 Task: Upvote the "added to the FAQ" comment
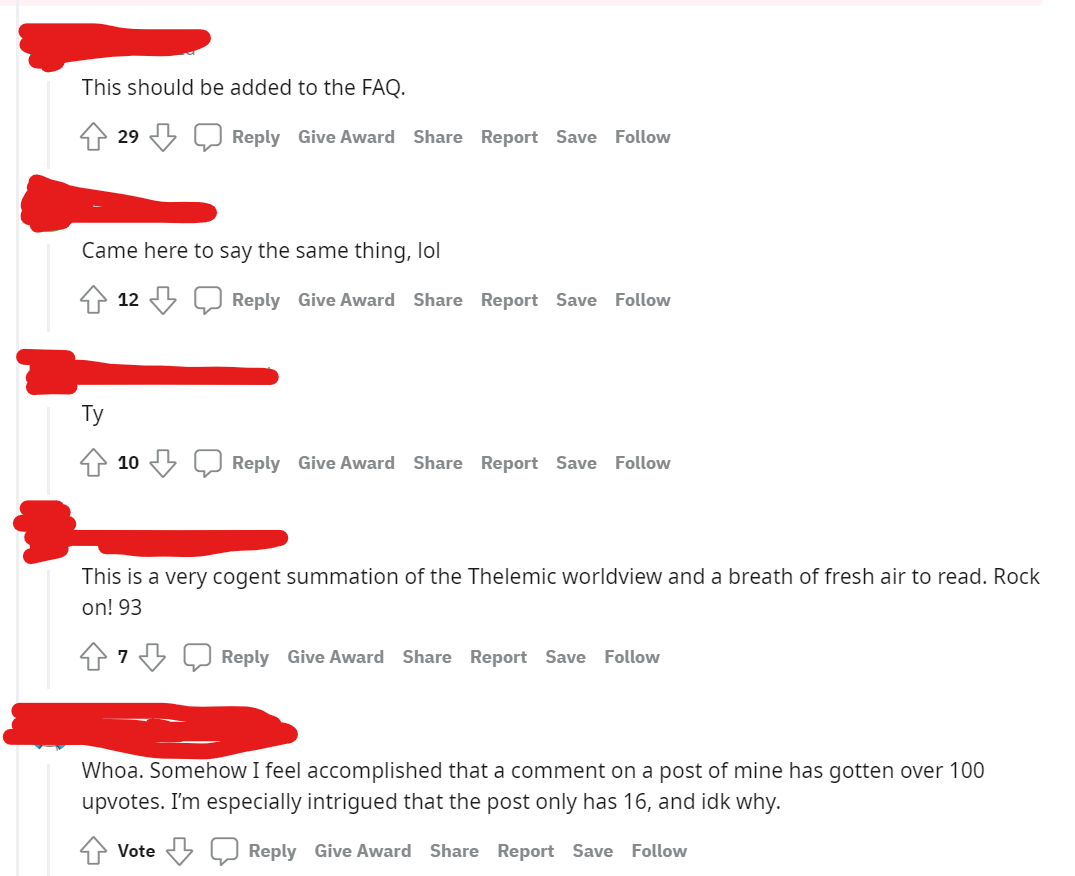tap(93, 136)
